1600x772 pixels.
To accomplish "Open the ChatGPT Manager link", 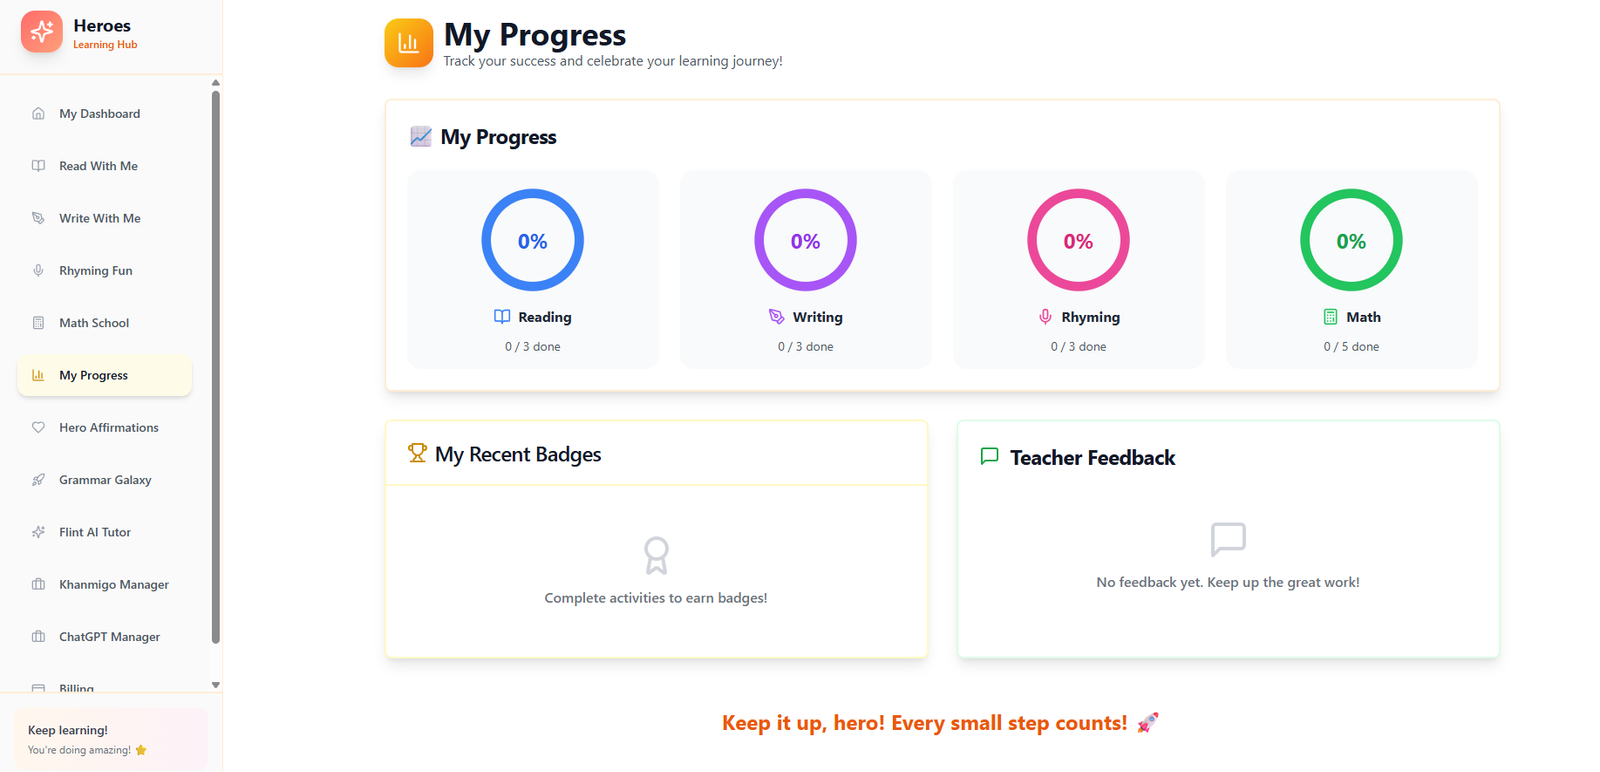I will [109, 637].
